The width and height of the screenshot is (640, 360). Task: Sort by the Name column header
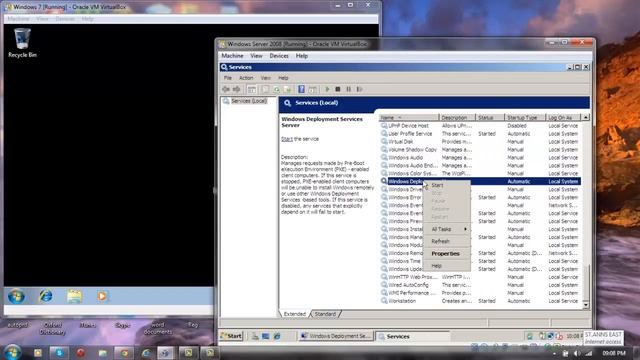pyautogui.click(x=409, y=118)
